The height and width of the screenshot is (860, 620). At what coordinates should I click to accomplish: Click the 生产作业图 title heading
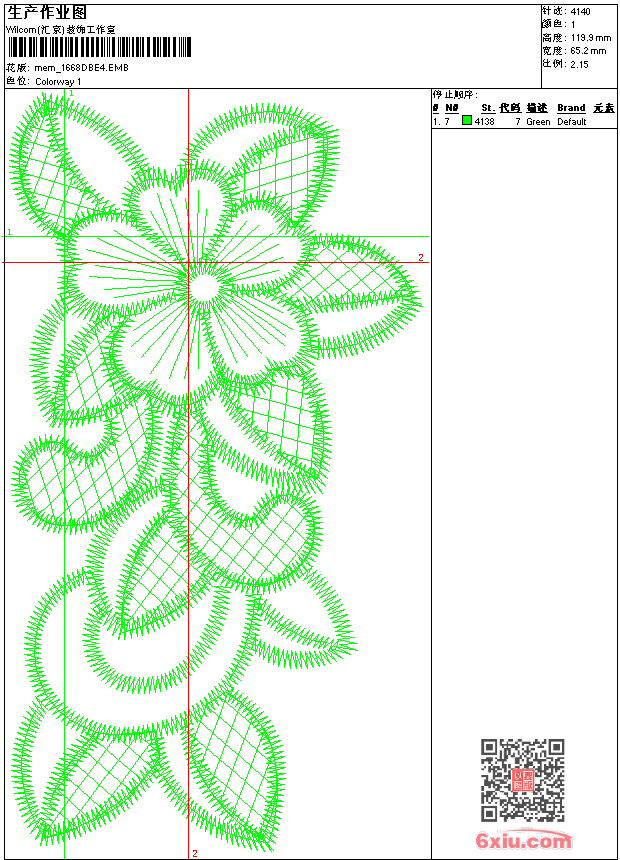(47, 12)
